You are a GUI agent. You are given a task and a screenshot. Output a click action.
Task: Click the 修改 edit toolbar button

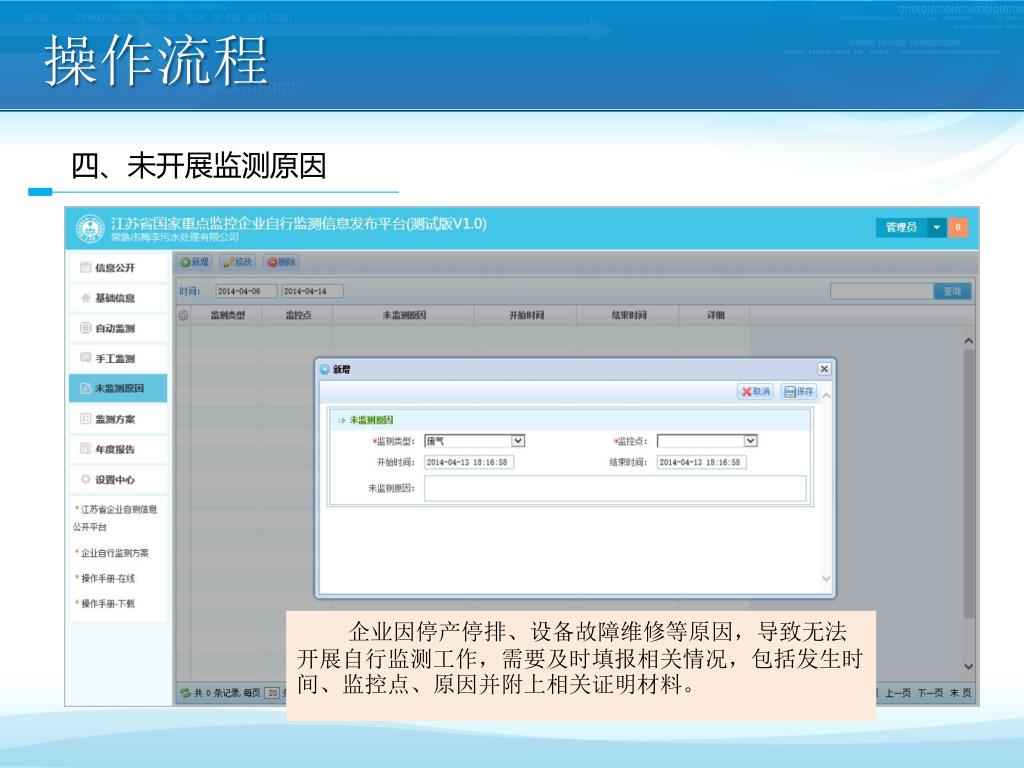pyautogui.click(x=238, y=262)
